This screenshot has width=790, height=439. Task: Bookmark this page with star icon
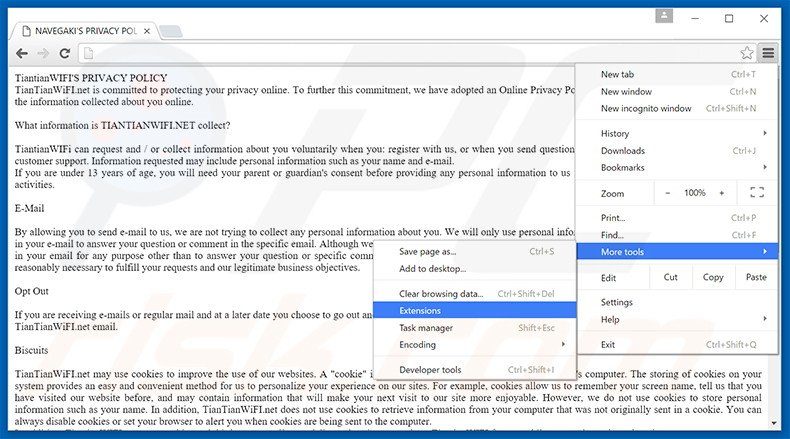pyautogui.click(x=747, y=53)
